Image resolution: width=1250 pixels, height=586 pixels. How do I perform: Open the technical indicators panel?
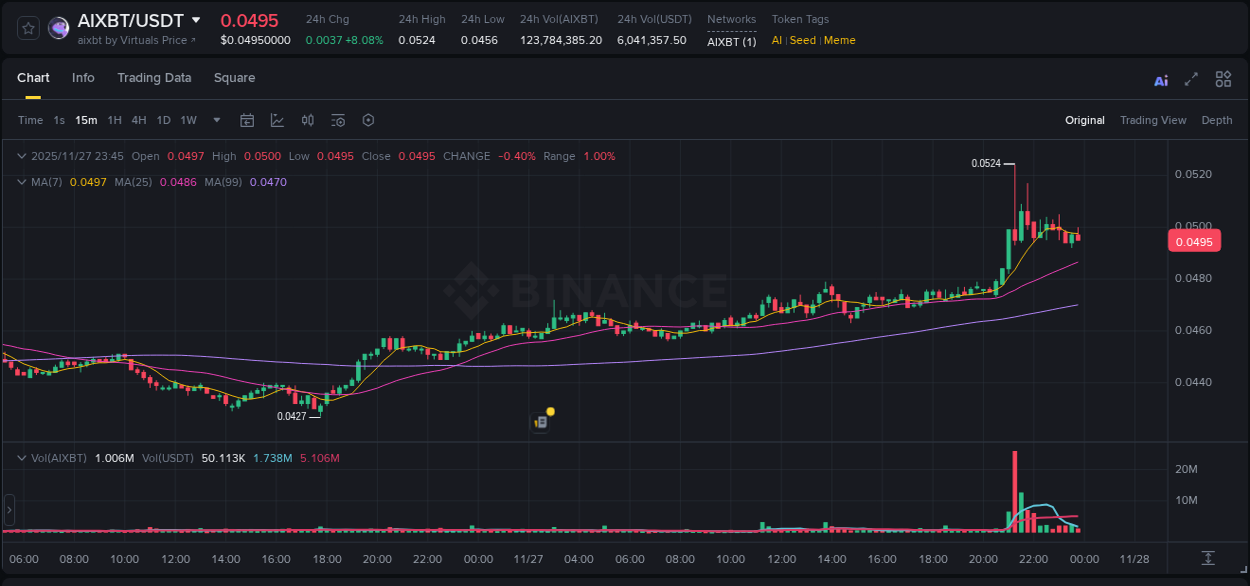338,120
